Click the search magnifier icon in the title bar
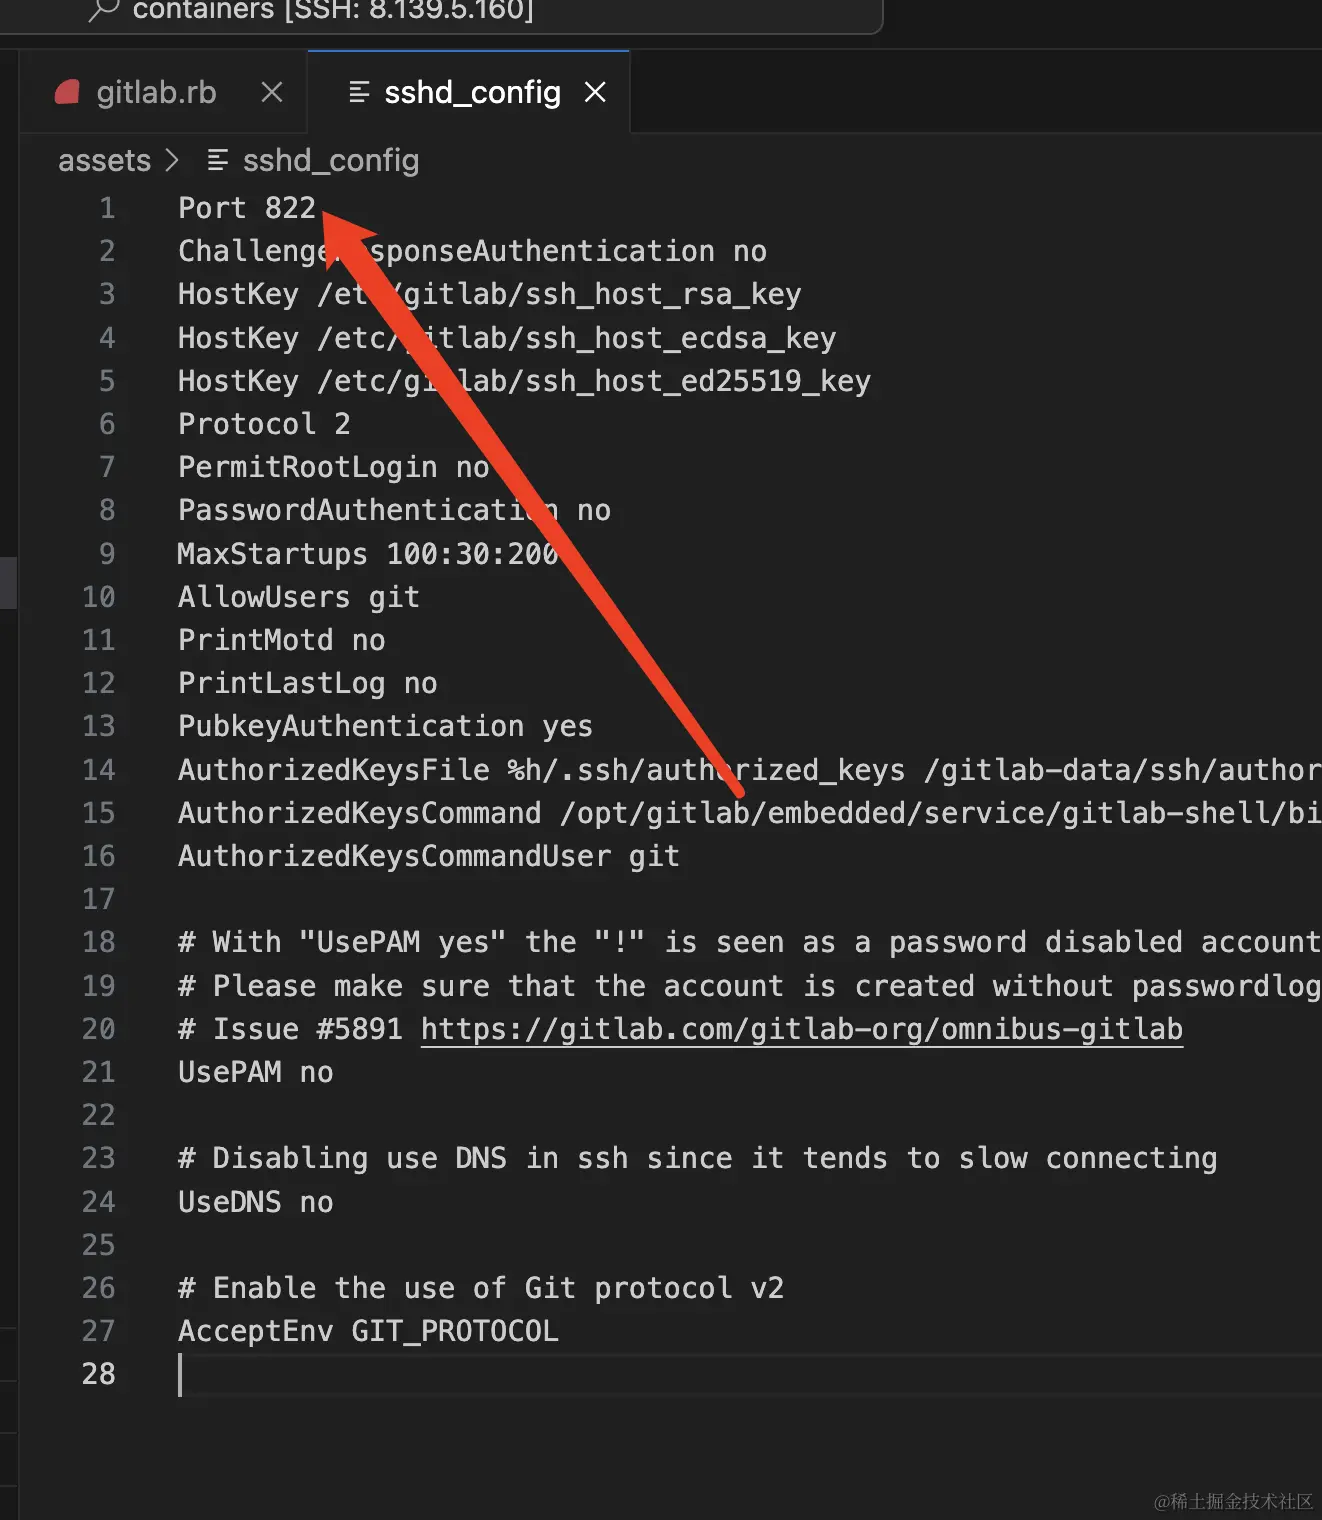The image size is (1322, 1520). tap(103, 11)
